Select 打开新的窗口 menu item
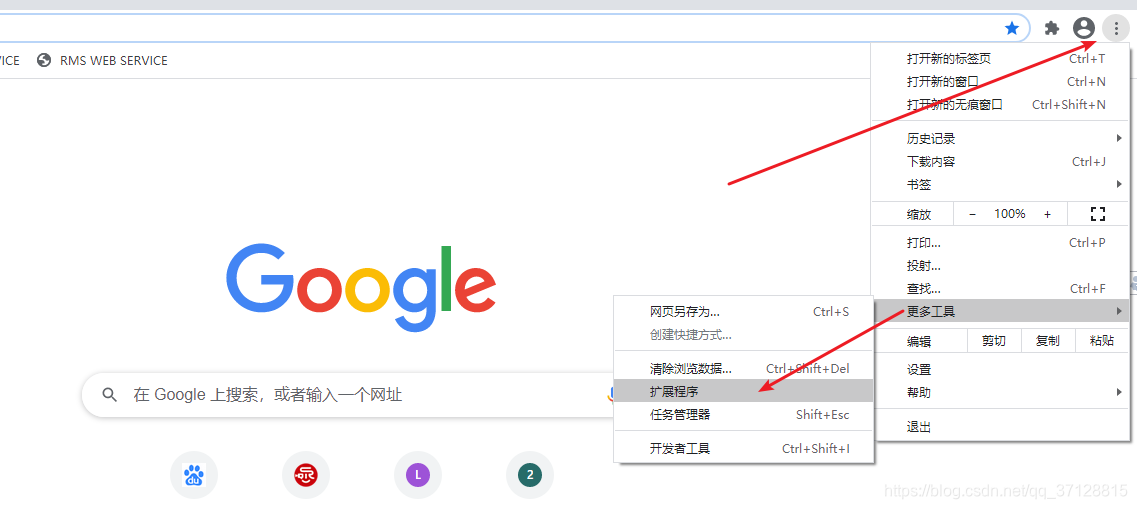Viewport: 1137px width, 509px height. click(x=1000, y=82)
